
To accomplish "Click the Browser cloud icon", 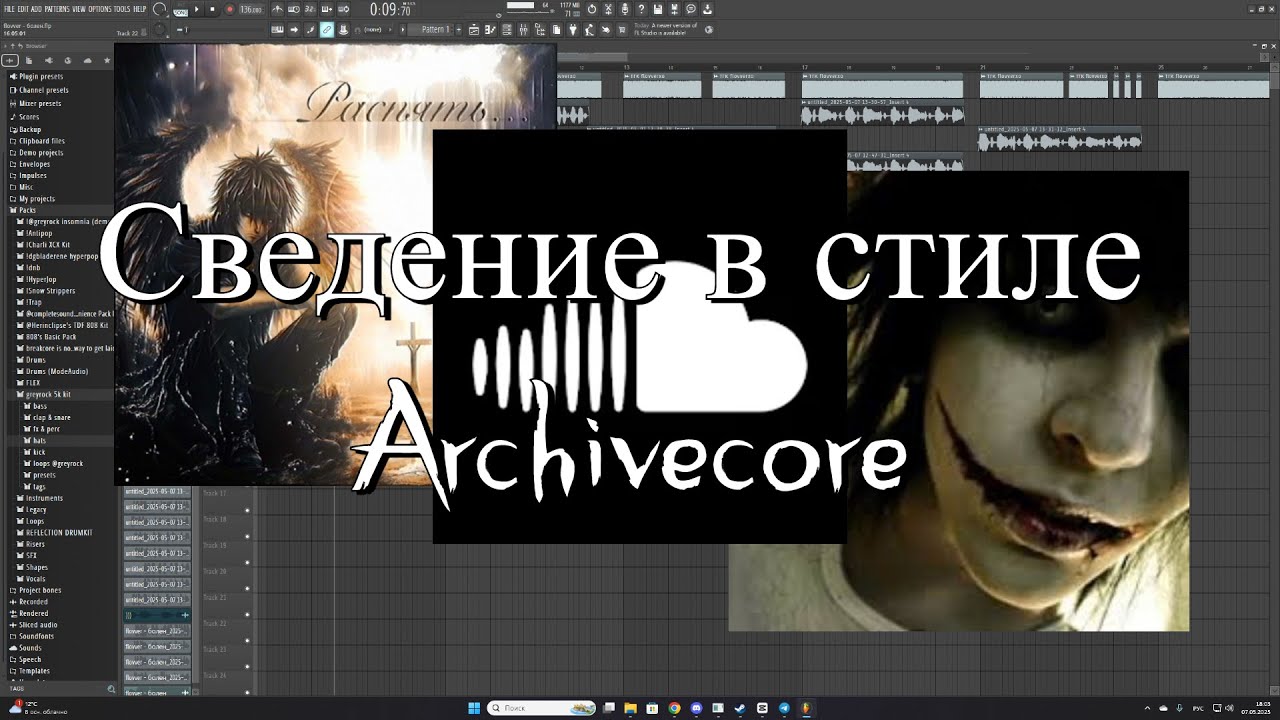I will tap(88, 60).
